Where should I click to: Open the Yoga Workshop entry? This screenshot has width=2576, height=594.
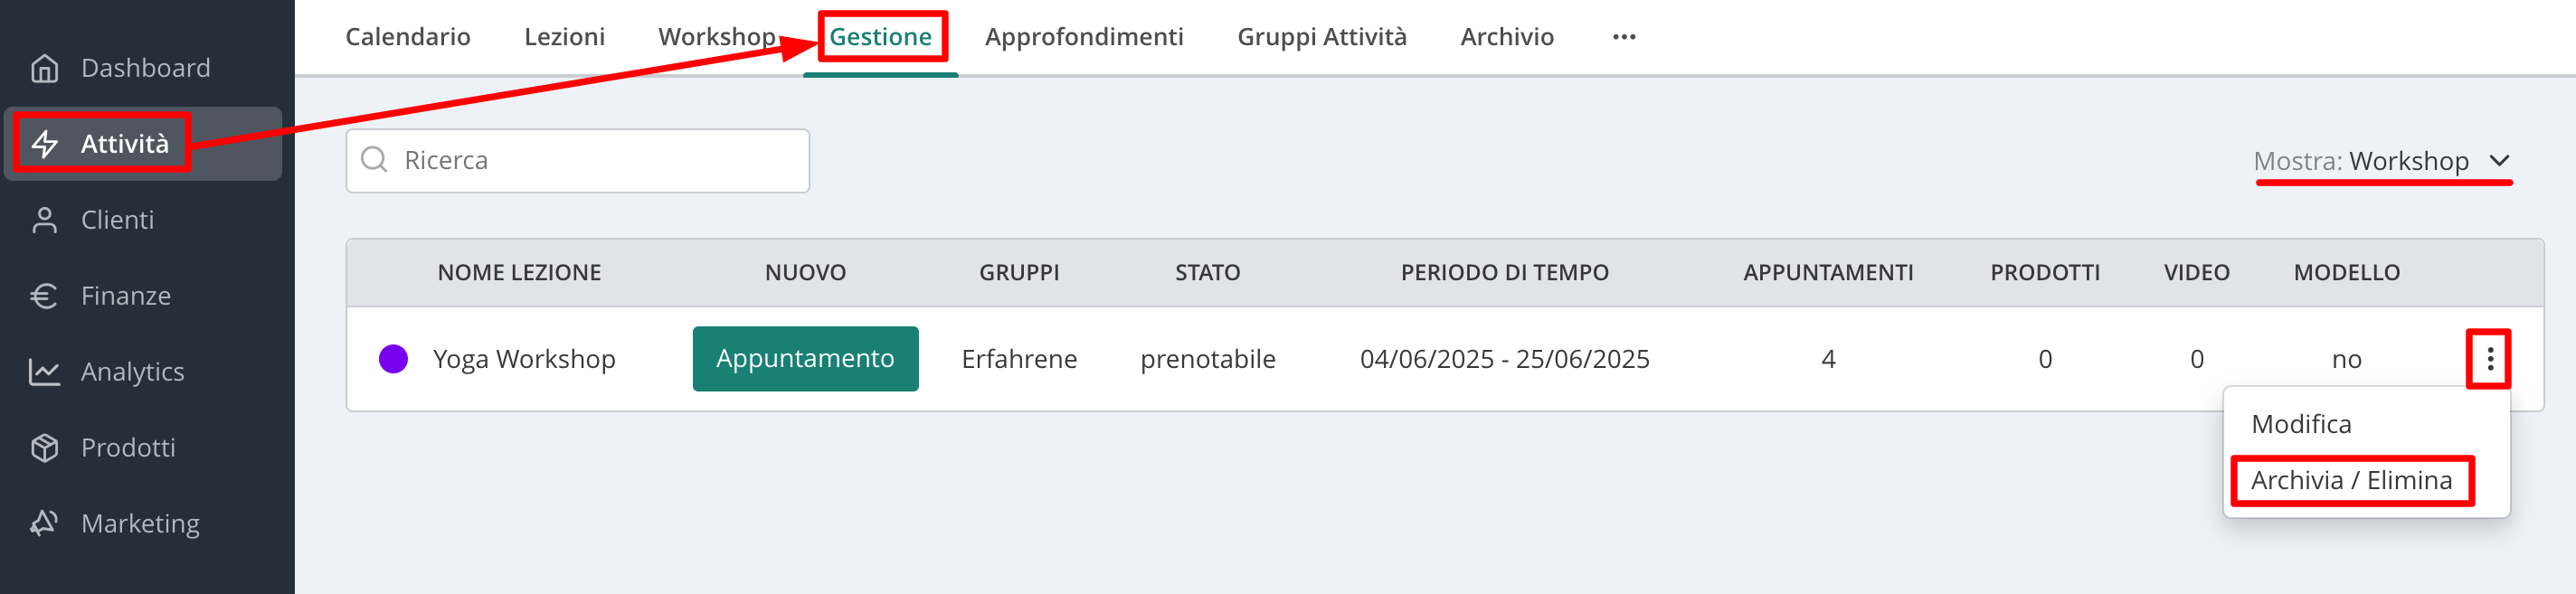click(524, 359)
